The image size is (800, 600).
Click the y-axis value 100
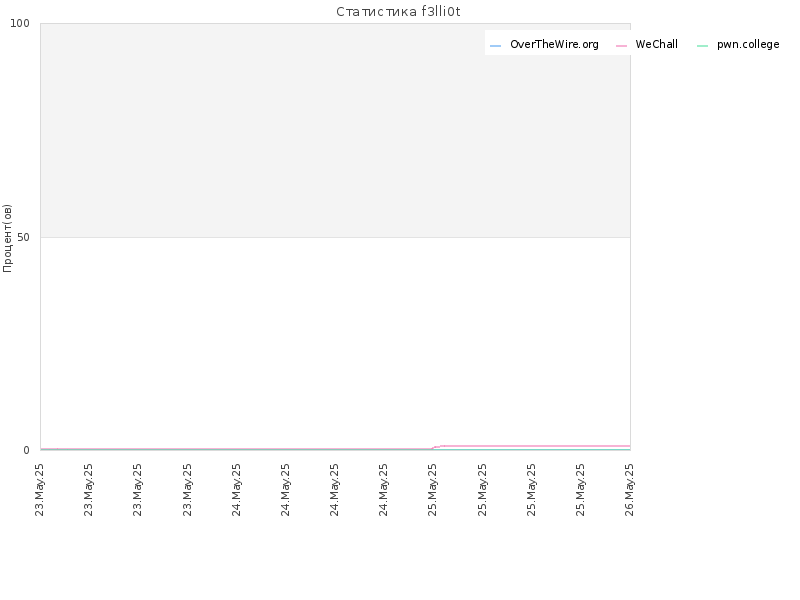pos(20,23)
